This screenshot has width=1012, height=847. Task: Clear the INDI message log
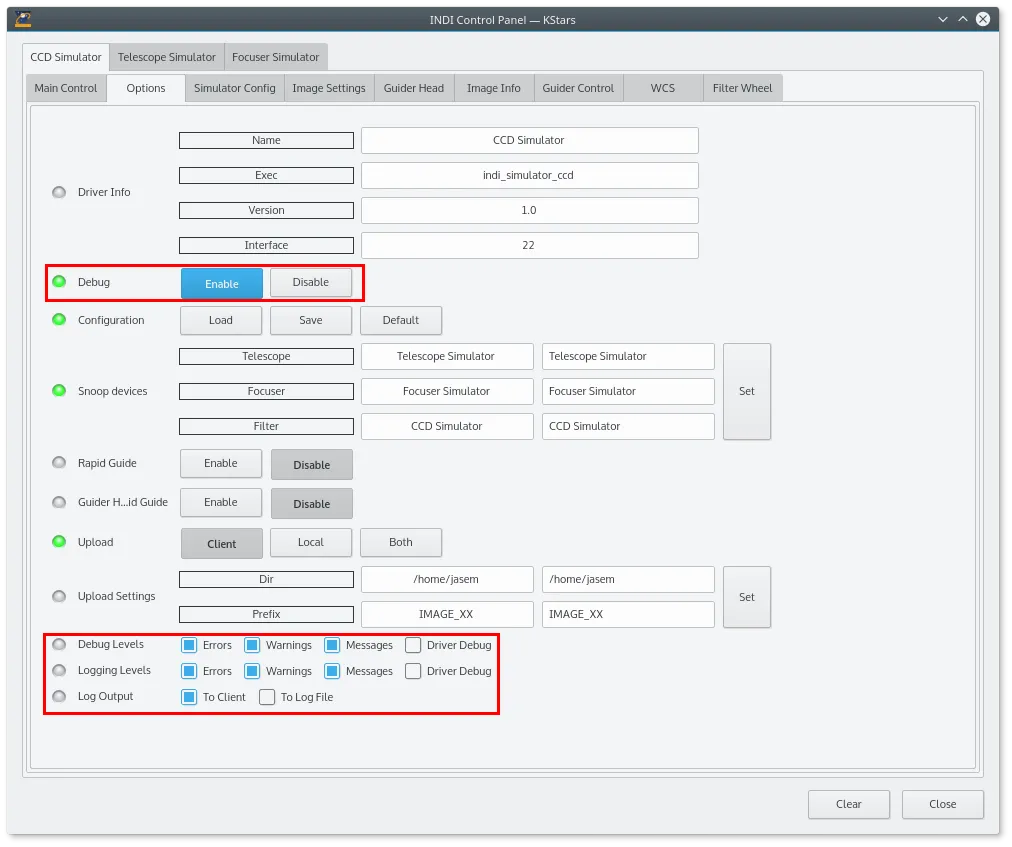(x=849, y=804)
